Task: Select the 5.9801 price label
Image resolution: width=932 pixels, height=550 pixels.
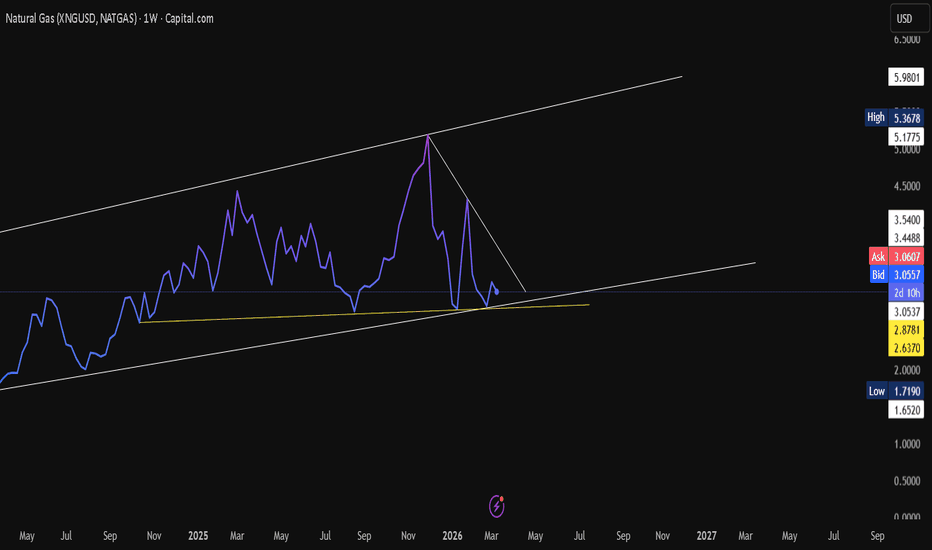Action: 906,77
